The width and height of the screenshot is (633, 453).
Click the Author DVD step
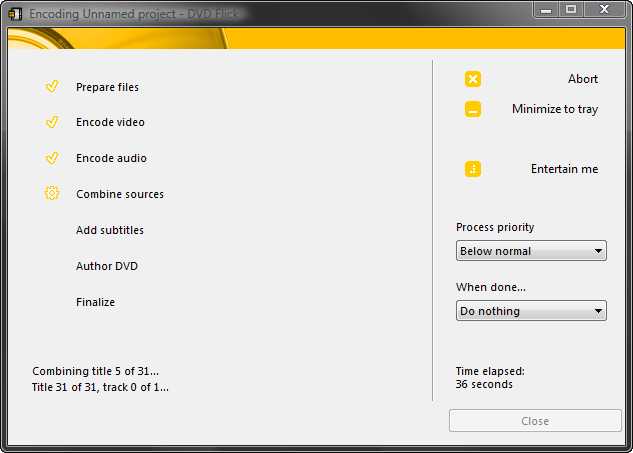(x=107, y=266)
